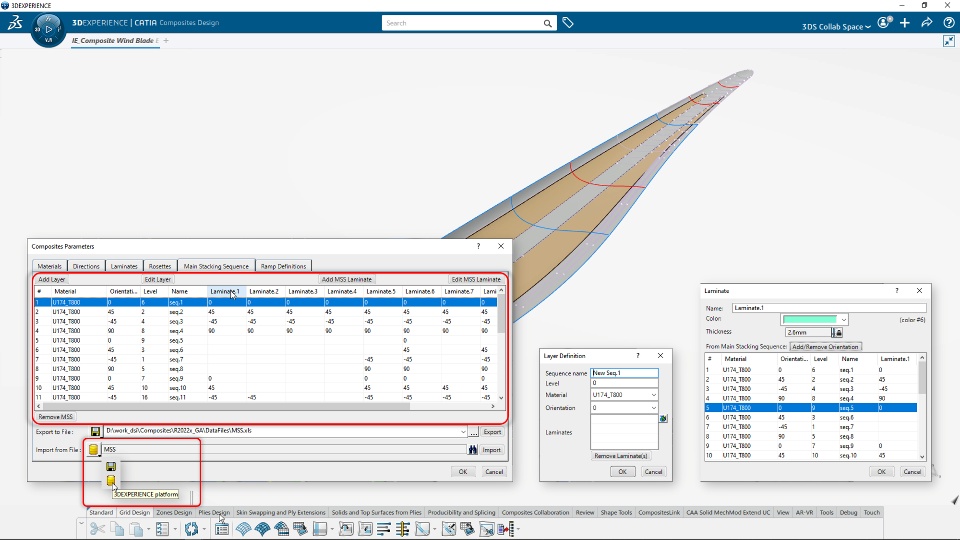Screen dimensions: 960x540
Task: Click the green color swatch in Laminate dialog
Action: point(809,320)
